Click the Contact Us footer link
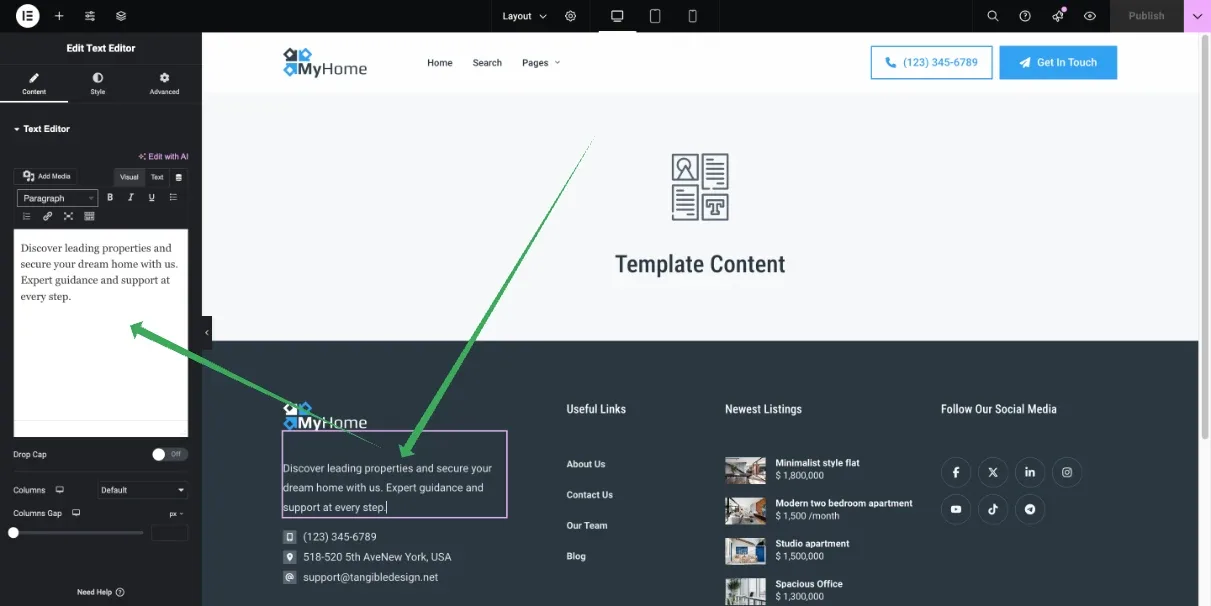This screenshot has height=606, width=1211. pyautogui.click(x=590, y=495)
